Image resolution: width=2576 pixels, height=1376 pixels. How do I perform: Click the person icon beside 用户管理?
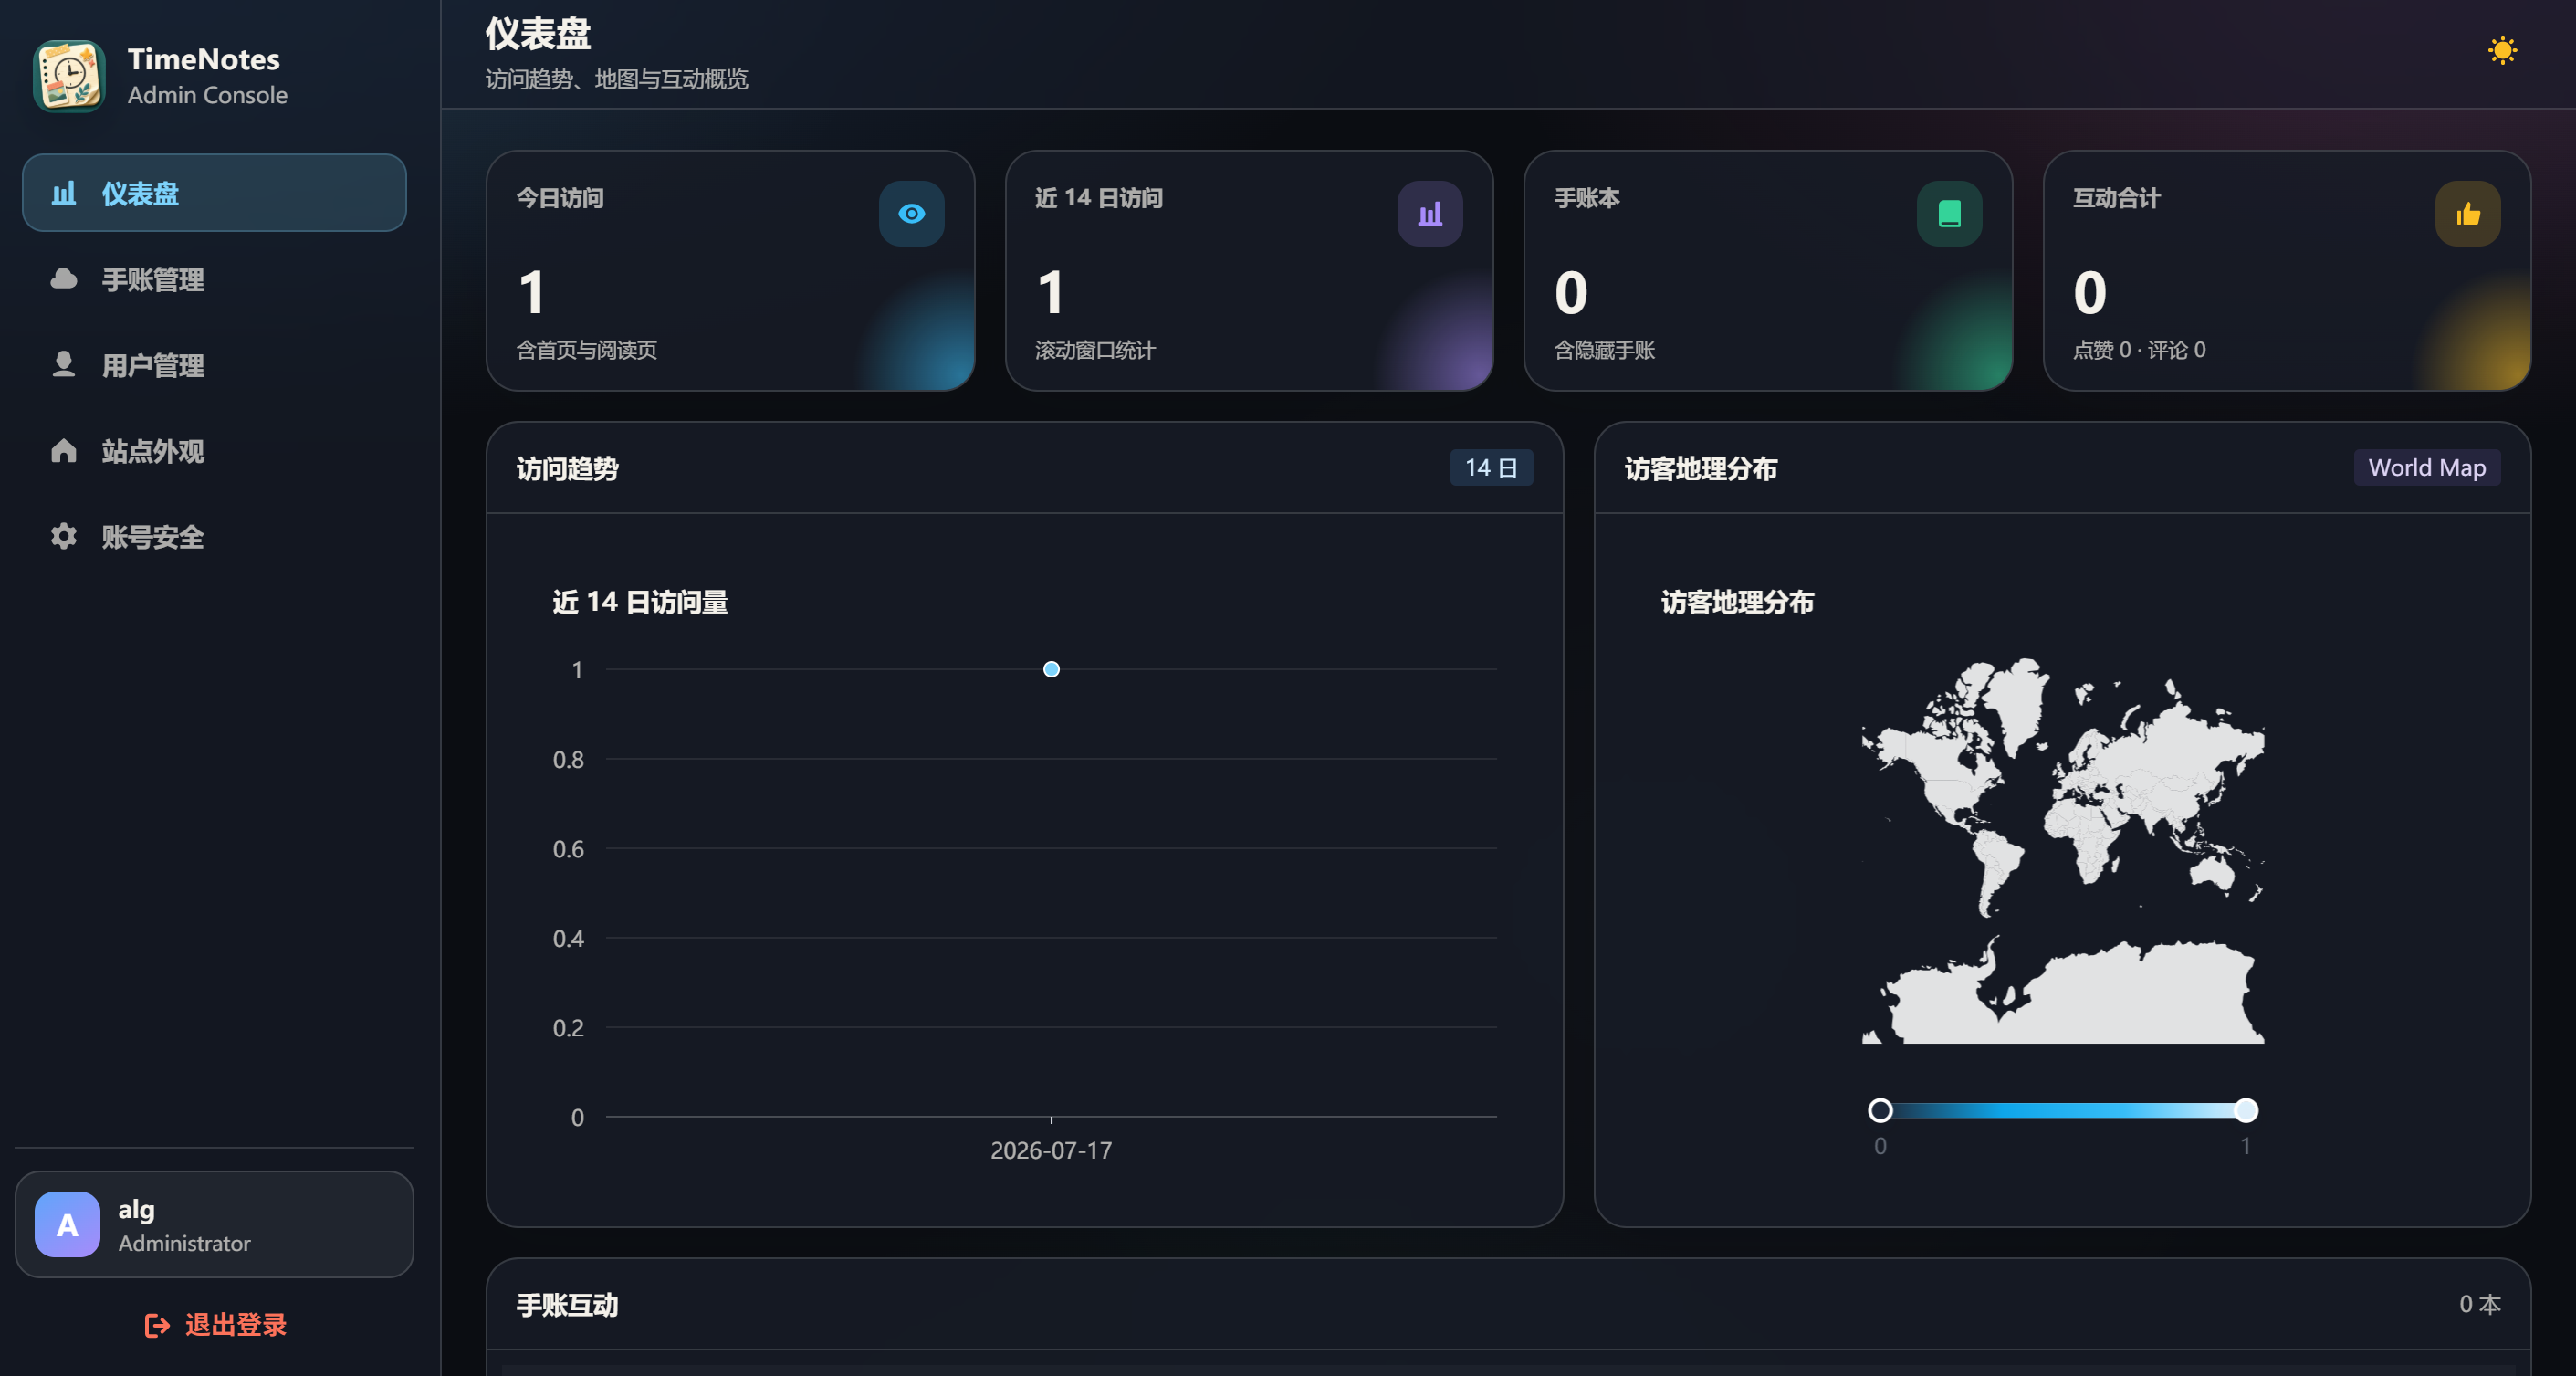(x=64, y=364)
